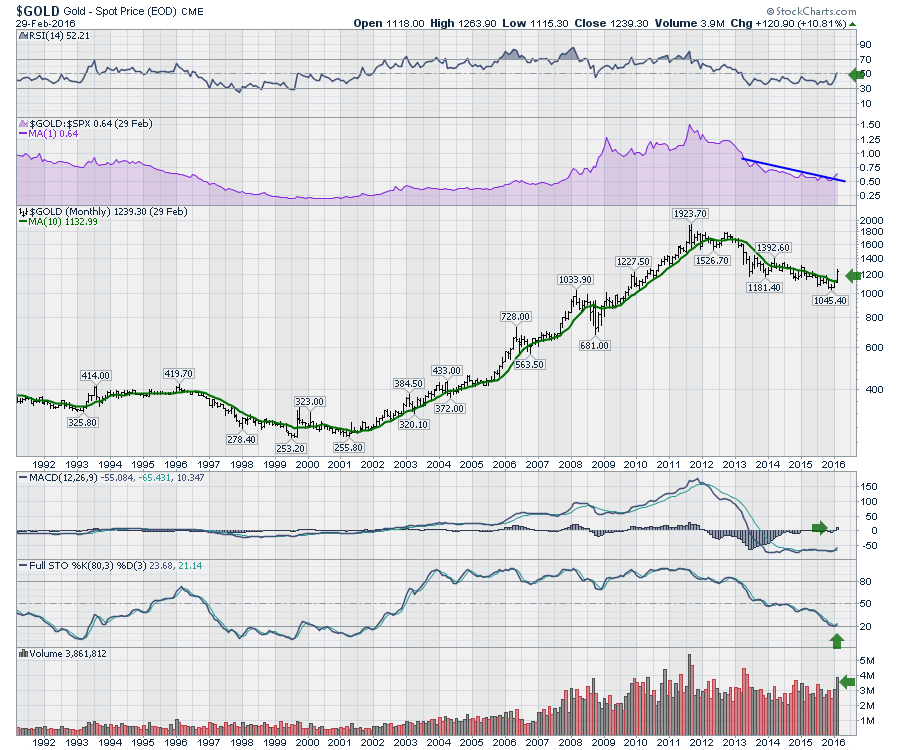
Task: Select the 1392.60 price label
Action: click(773, 248)
